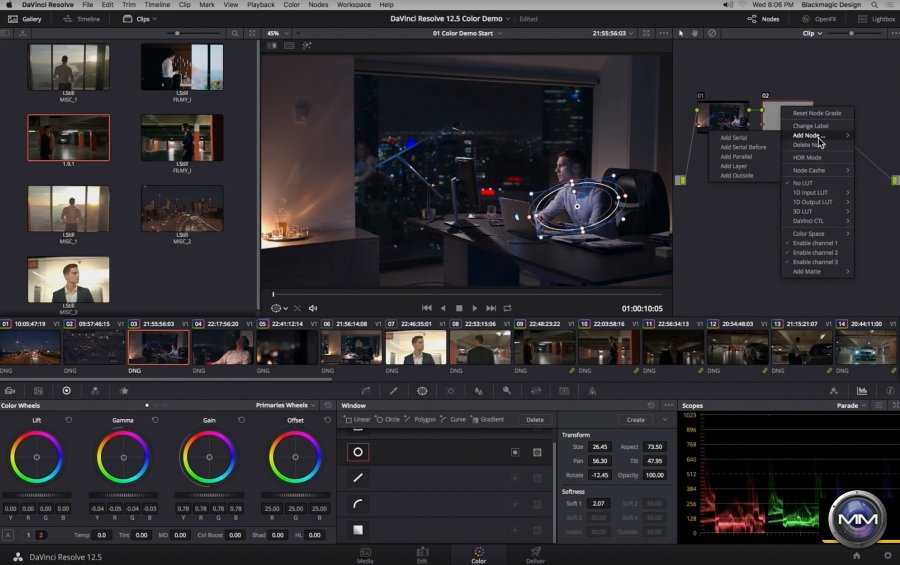Choose Add Layer from submenu
Screen dimensions: 900x565
pyautogui.click(x=734, y=166)
